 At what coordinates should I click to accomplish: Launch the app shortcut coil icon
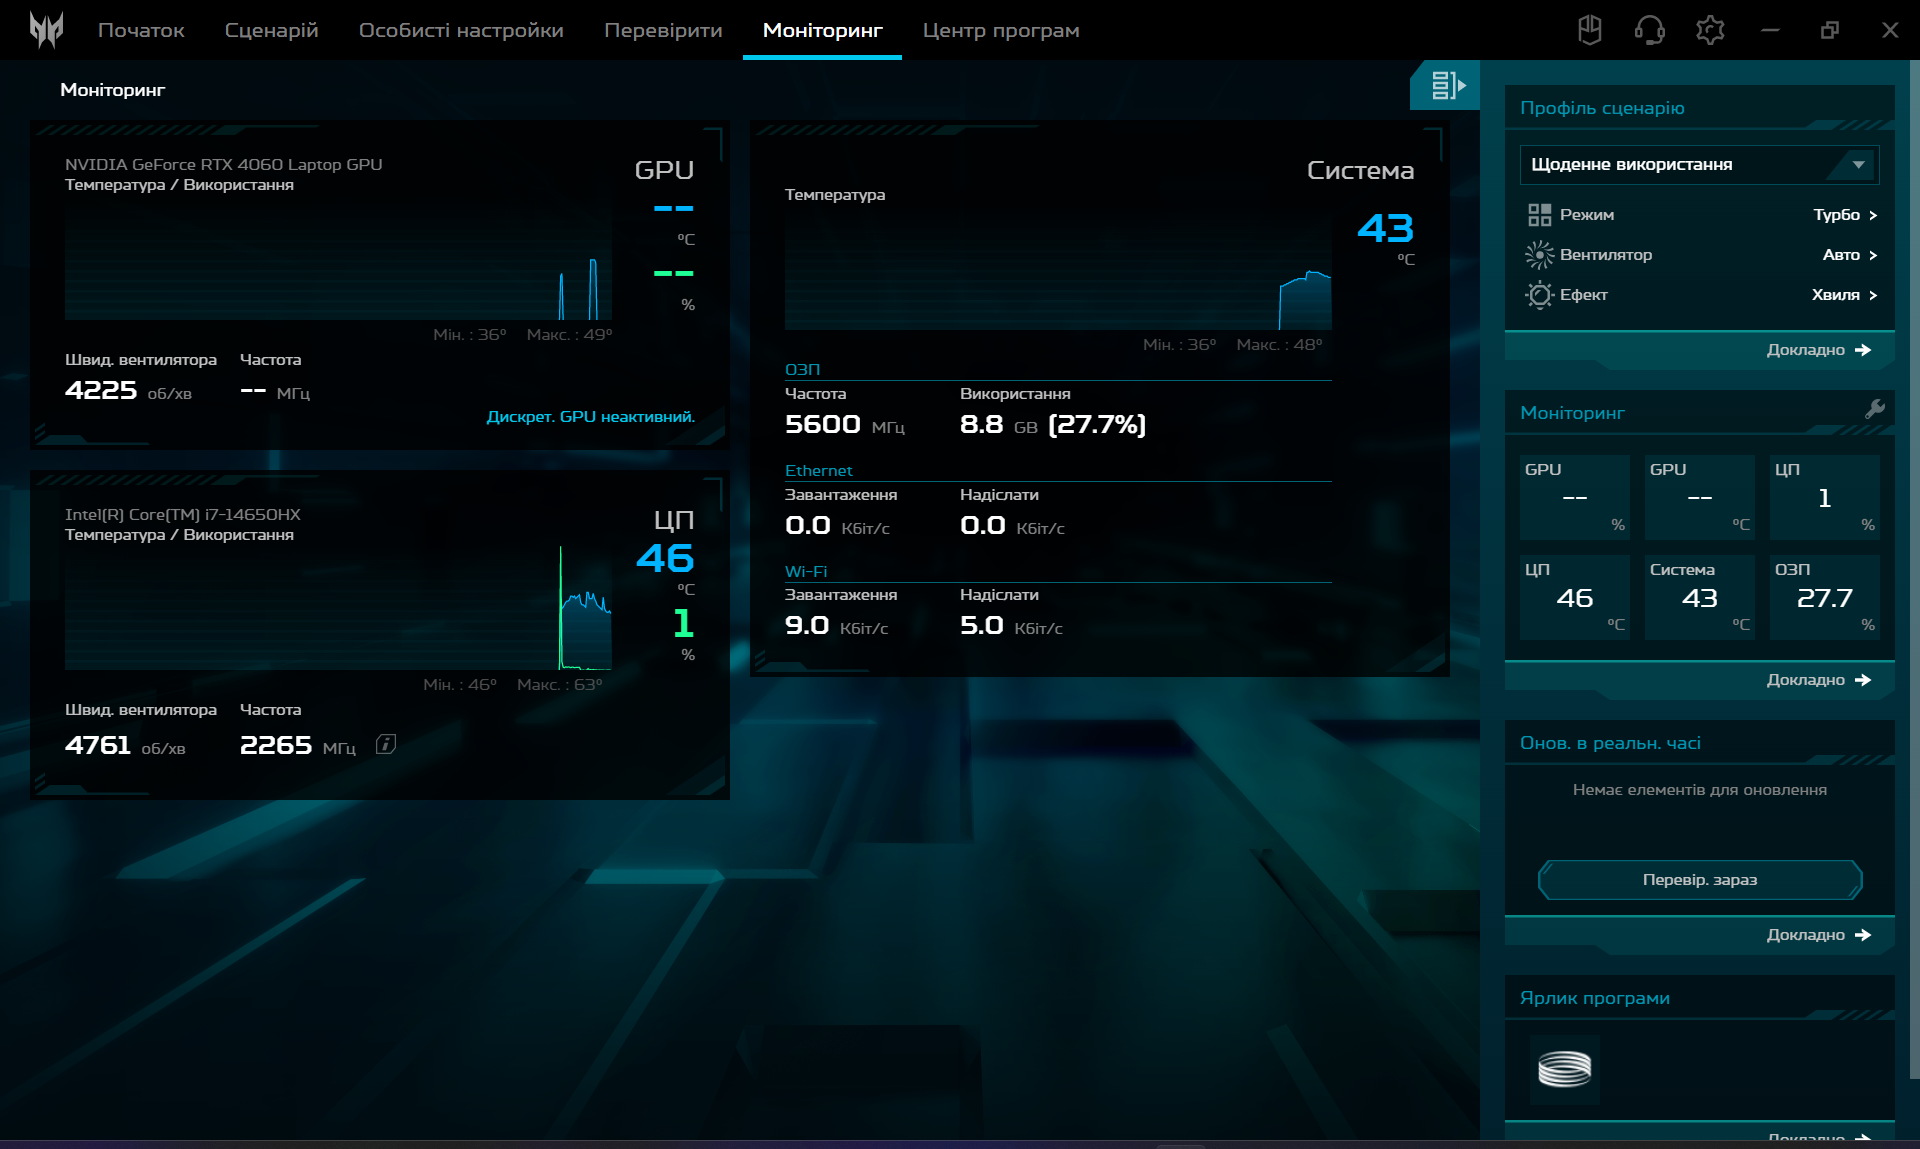tap(1565, 1069)
